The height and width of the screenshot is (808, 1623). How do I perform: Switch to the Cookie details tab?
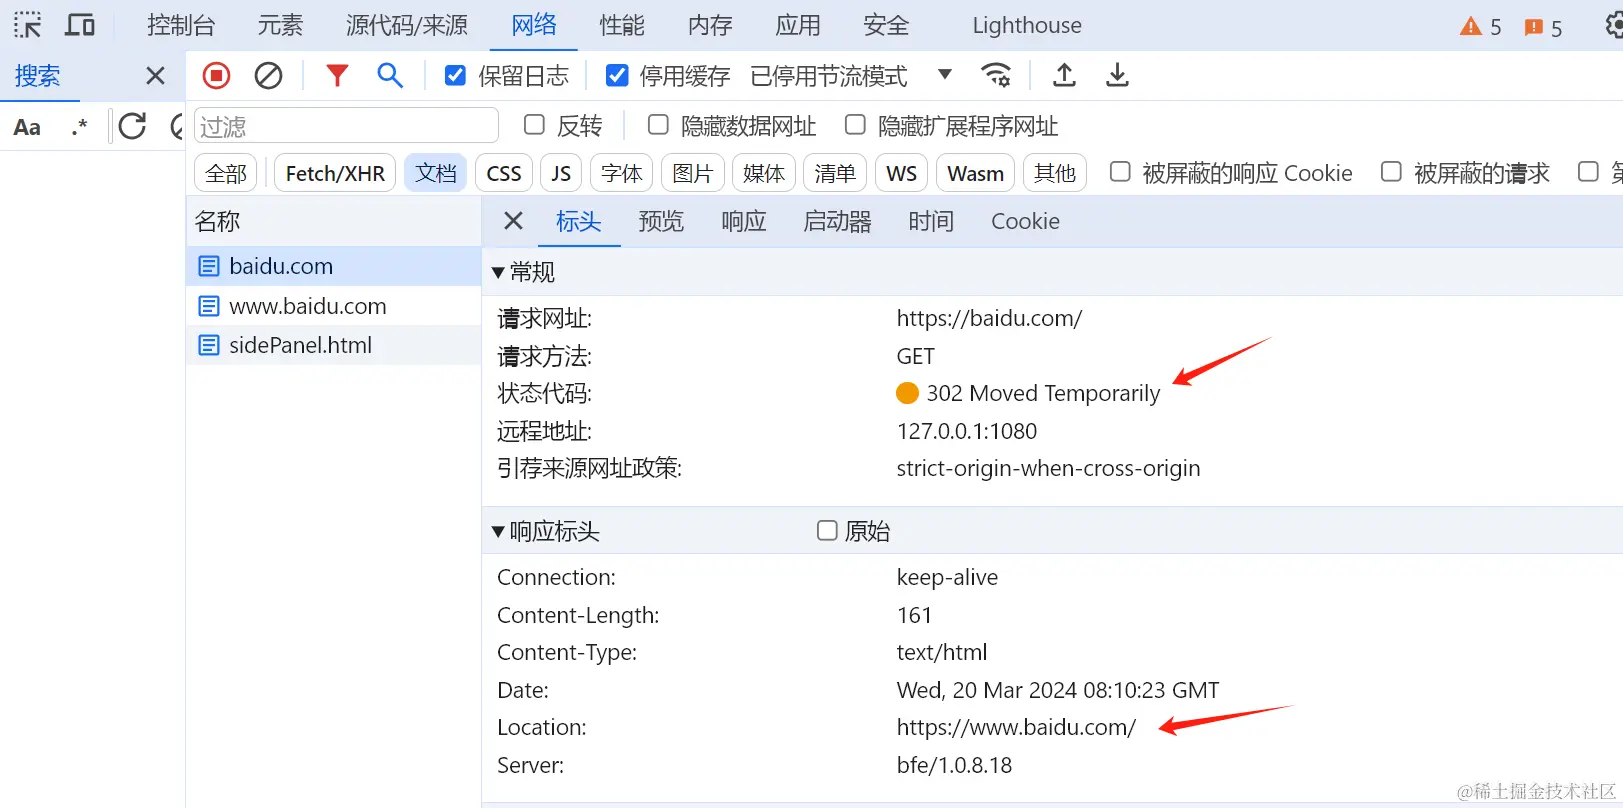pyautogui.click(x=1025, y=221)
